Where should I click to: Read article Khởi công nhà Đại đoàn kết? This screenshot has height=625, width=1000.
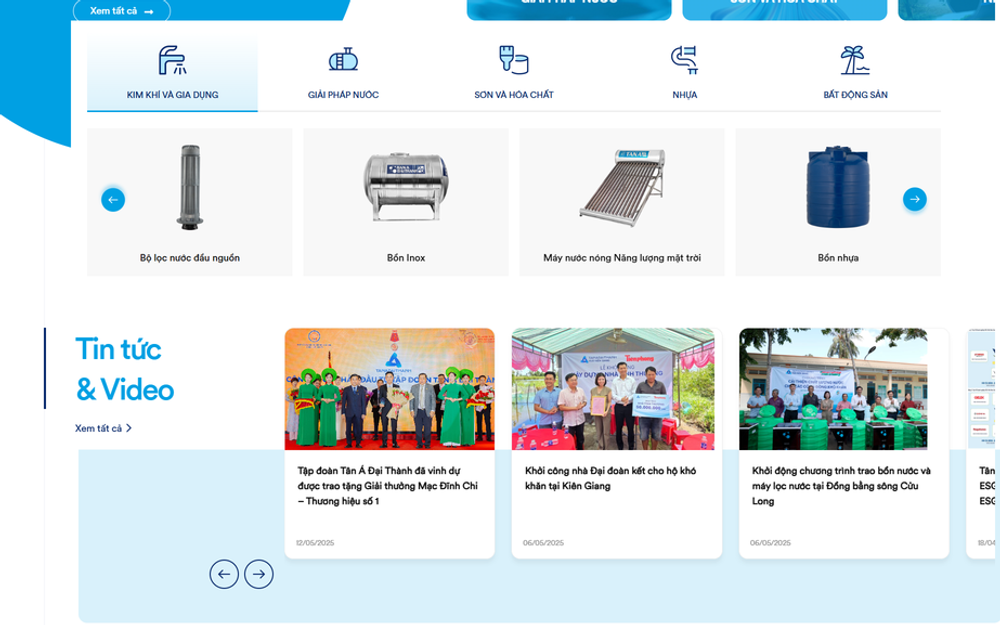[610, 478]
